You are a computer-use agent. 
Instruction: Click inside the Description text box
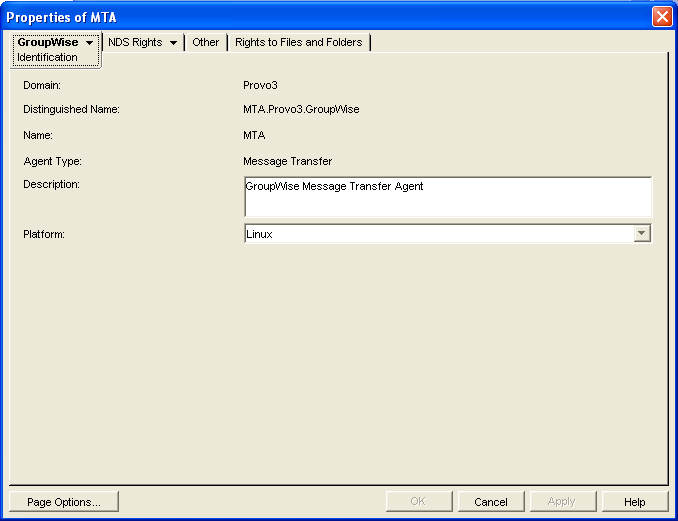coord(448,197)
